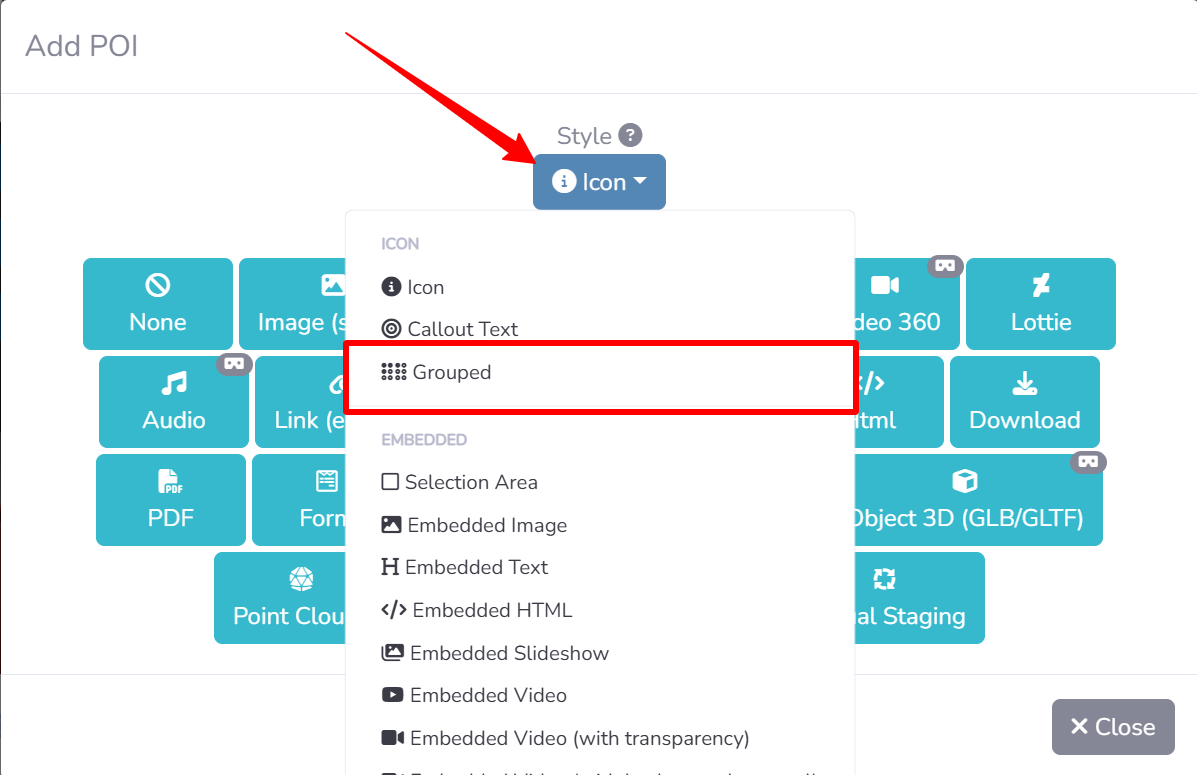Select the Lottie content type

pos(1040,304)
